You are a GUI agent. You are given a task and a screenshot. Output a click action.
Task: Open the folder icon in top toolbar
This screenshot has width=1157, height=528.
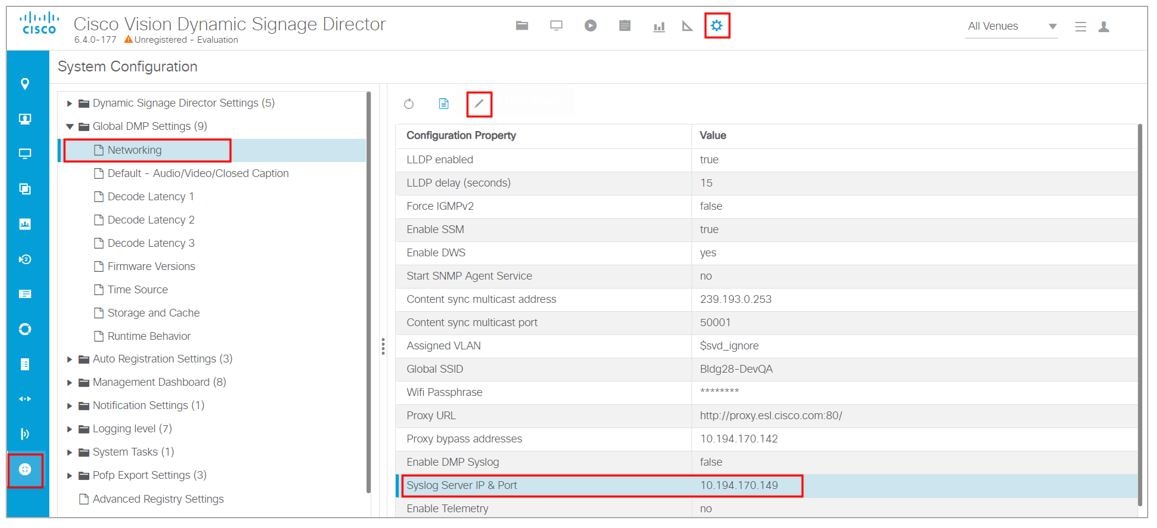pos(522,26)
